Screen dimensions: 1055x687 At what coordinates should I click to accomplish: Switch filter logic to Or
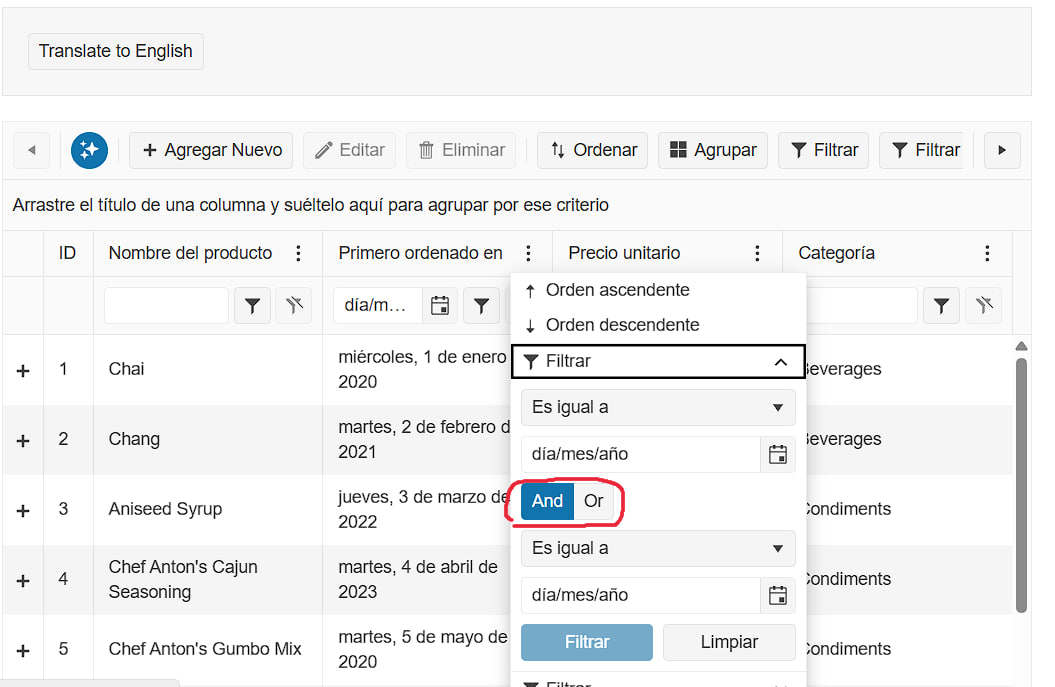coord(594,501)
